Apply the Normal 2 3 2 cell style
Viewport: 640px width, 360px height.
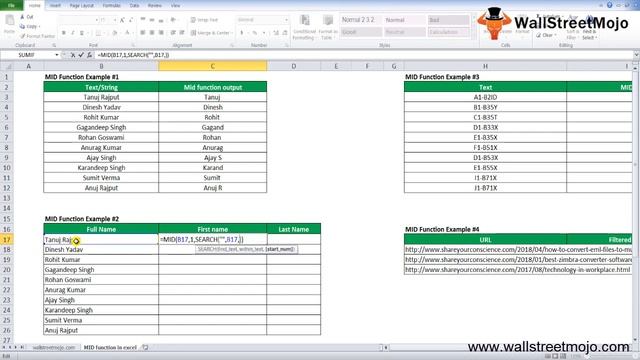click(361, 20)
